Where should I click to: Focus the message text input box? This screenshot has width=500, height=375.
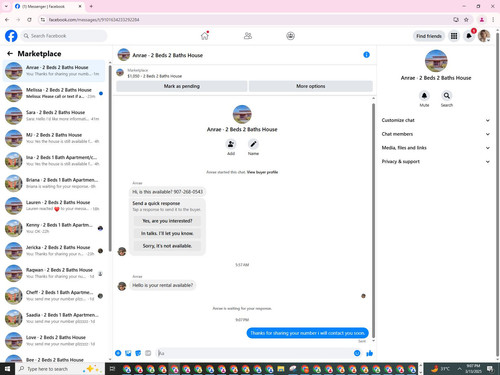255,353
